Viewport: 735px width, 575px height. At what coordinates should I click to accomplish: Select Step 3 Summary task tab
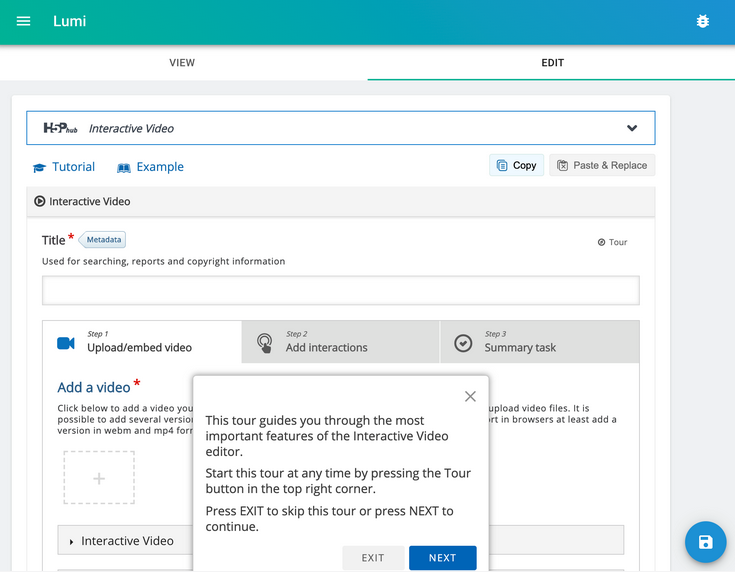point(540,342)
